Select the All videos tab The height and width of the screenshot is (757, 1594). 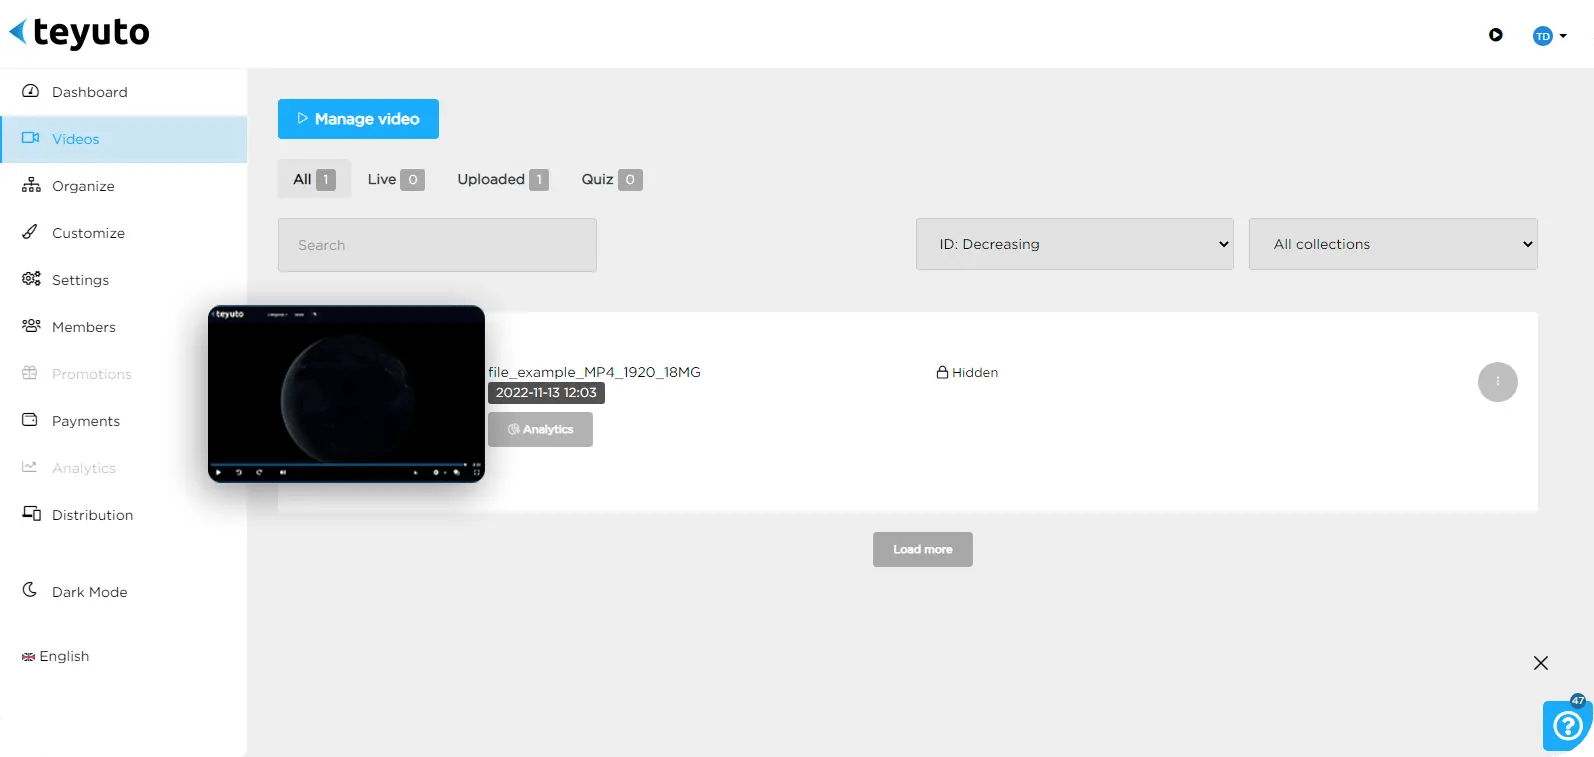(x=314, y=179)
